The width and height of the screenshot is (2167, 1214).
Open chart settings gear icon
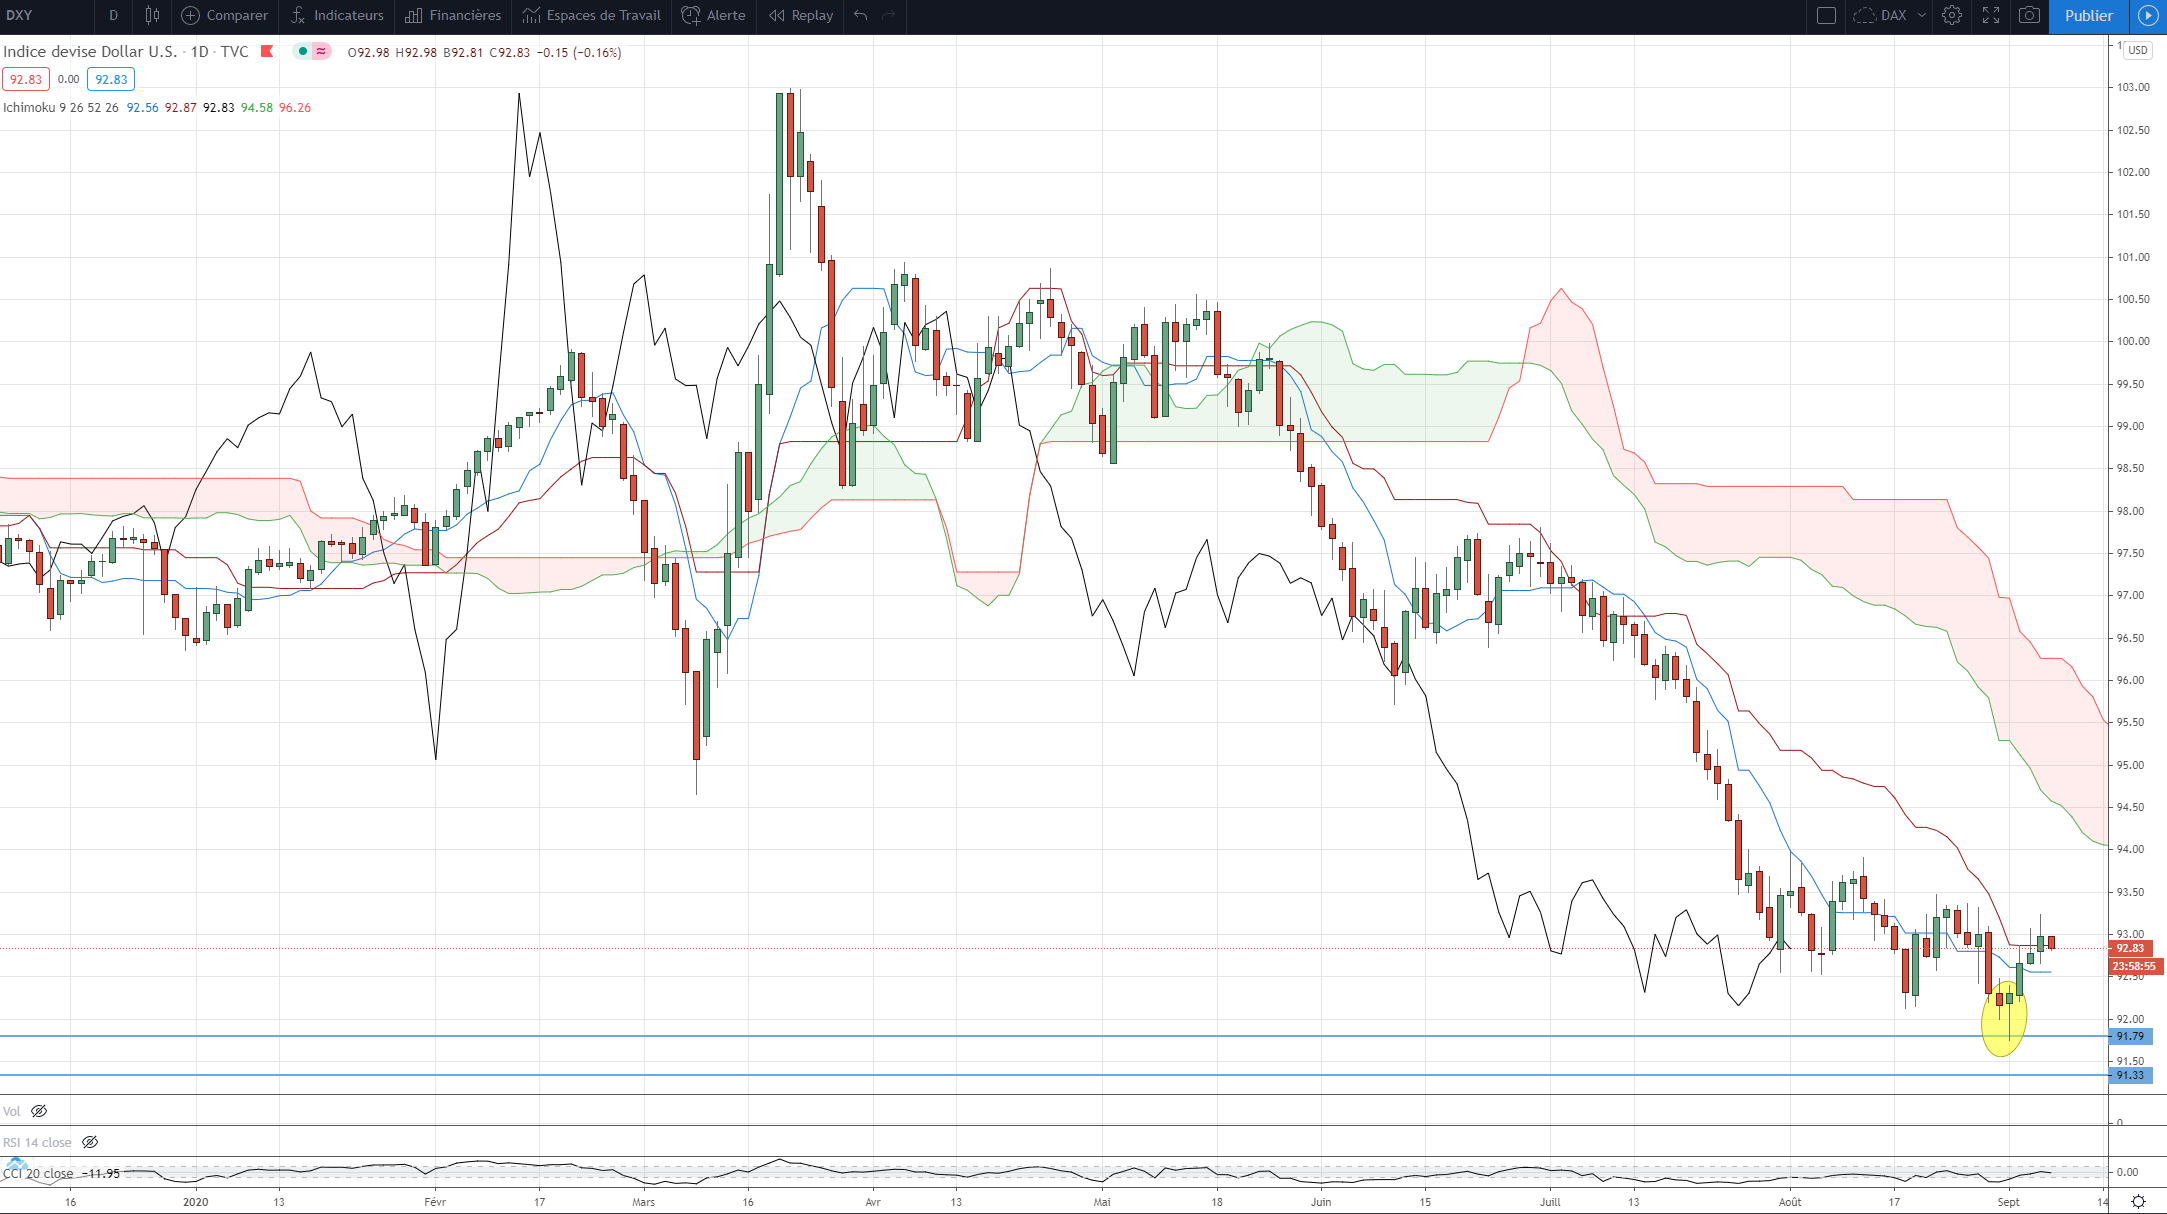(x=1951, y=15)
